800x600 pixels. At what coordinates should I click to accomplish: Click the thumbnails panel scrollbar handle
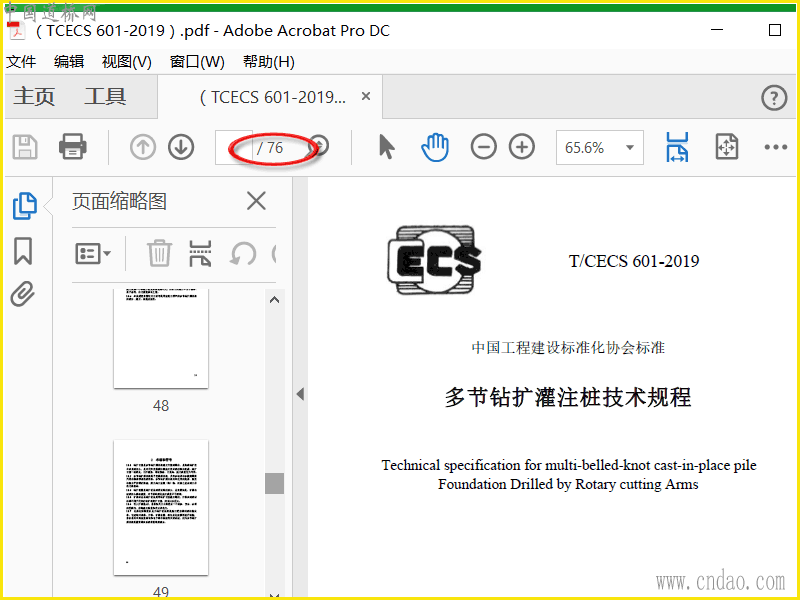[x=274, y=483]
